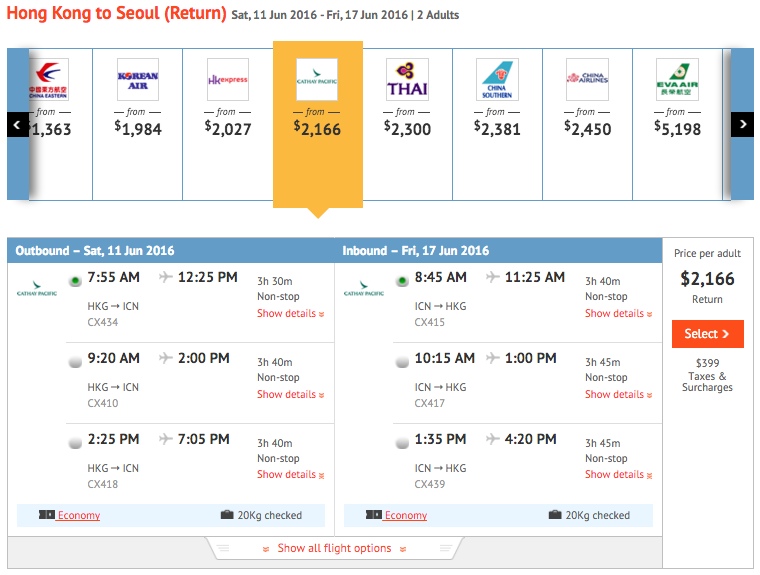
Task: Choose the HK Express airline logo
Action: pyautogui.click(x=228, y=80)
